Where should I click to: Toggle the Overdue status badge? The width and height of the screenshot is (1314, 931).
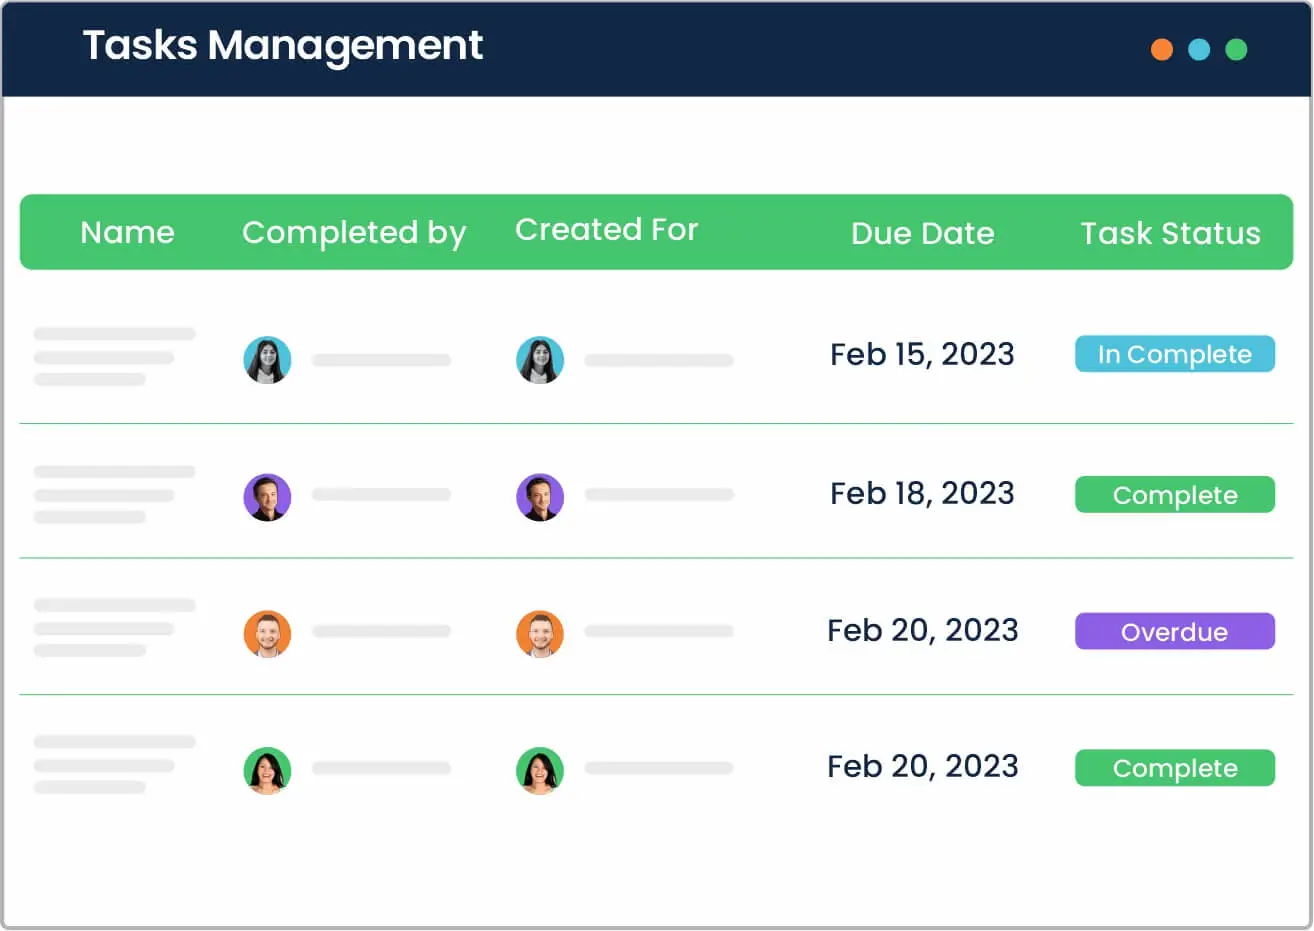(1174, 631)
